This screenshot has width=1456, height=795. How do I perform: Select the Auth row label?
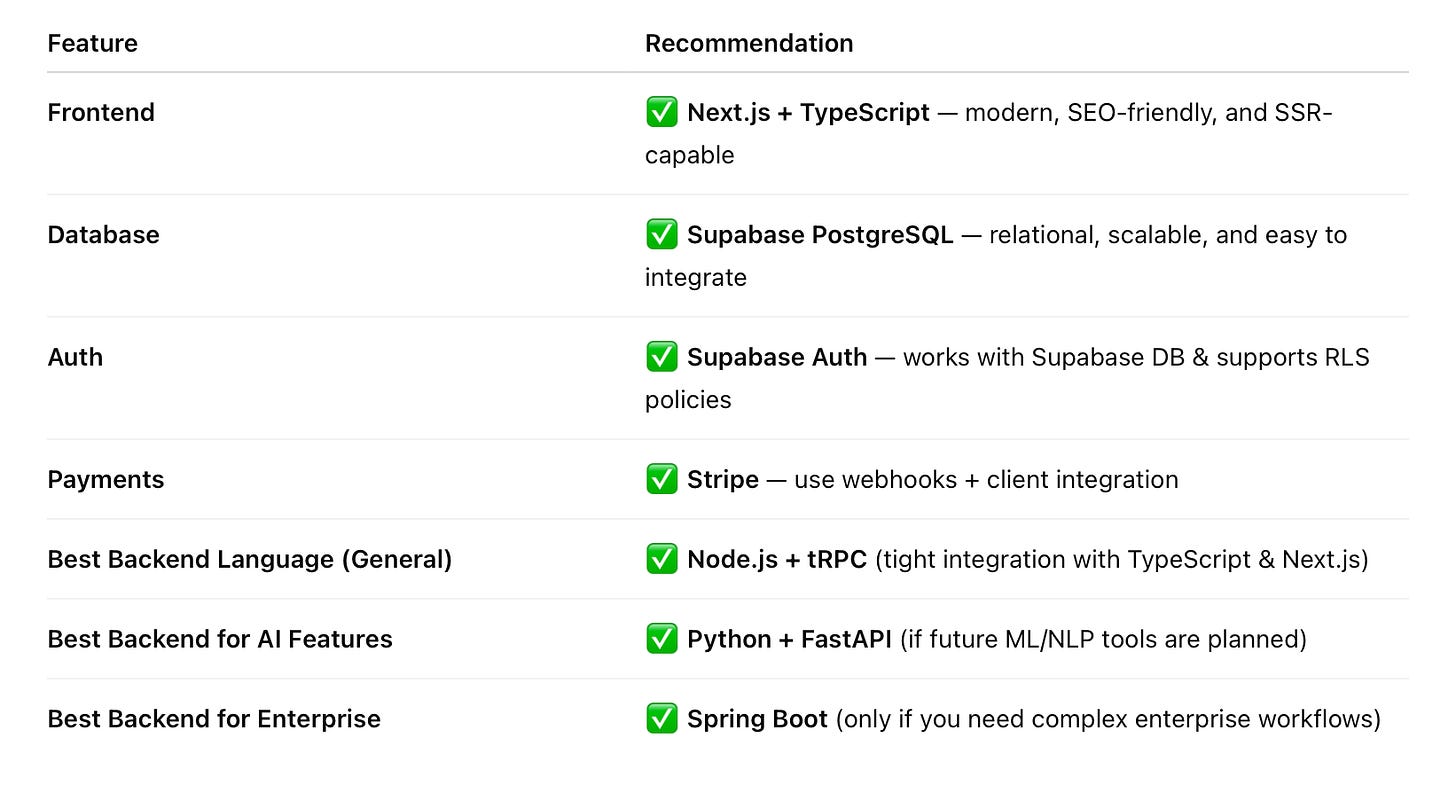point(75,357)
